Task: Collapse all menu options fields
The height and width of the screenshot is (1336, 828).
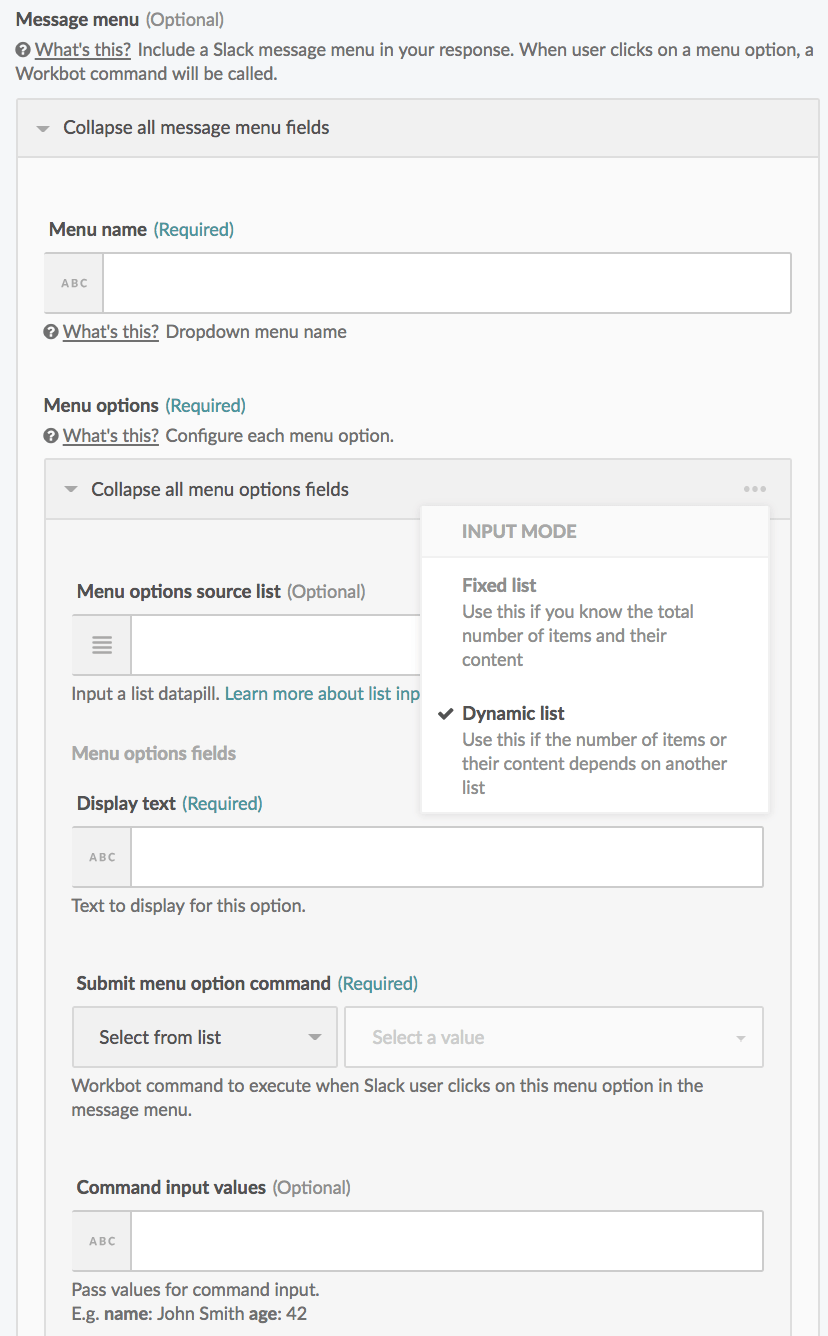Action: (220, 490)
